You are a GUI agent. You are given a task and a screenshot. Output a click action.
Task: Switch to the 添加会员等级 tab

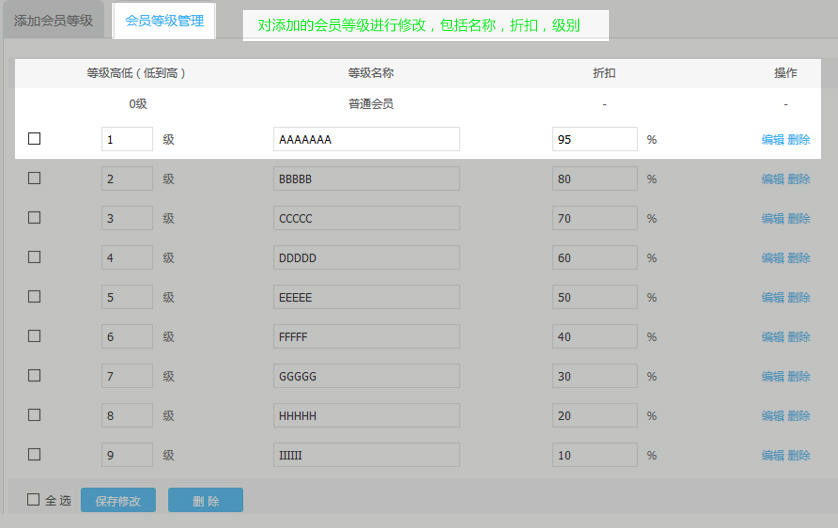click(x=53, y=21)
